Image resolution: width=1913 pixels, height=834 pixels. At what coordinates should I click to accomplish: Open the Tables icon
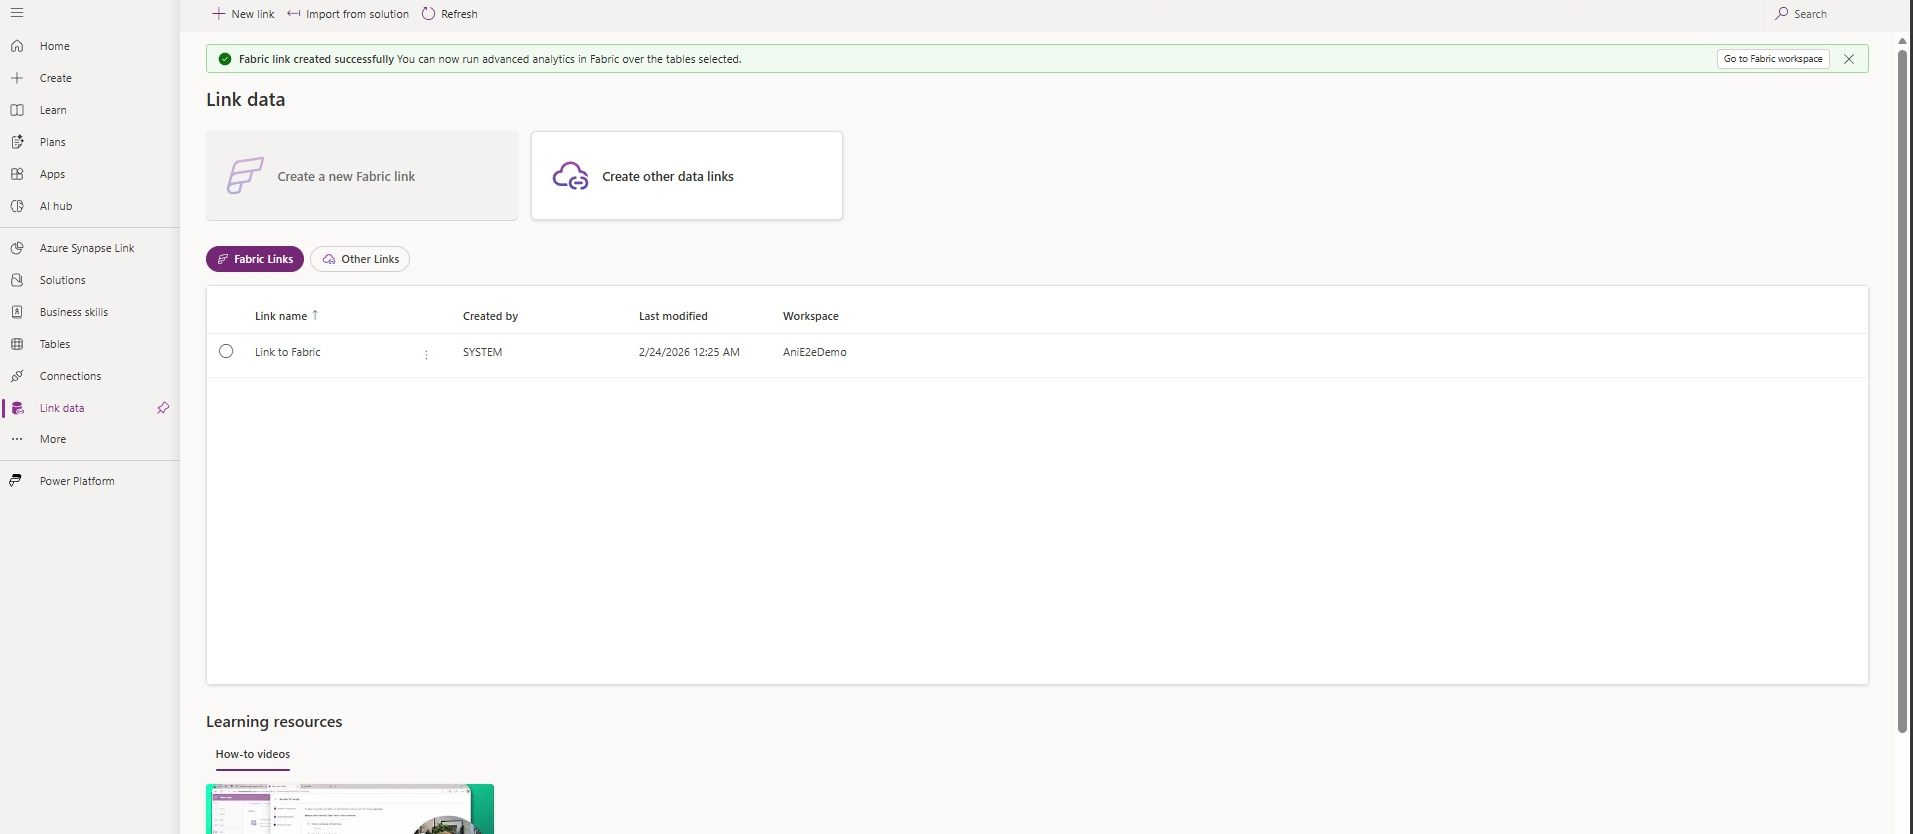point(17,344)
